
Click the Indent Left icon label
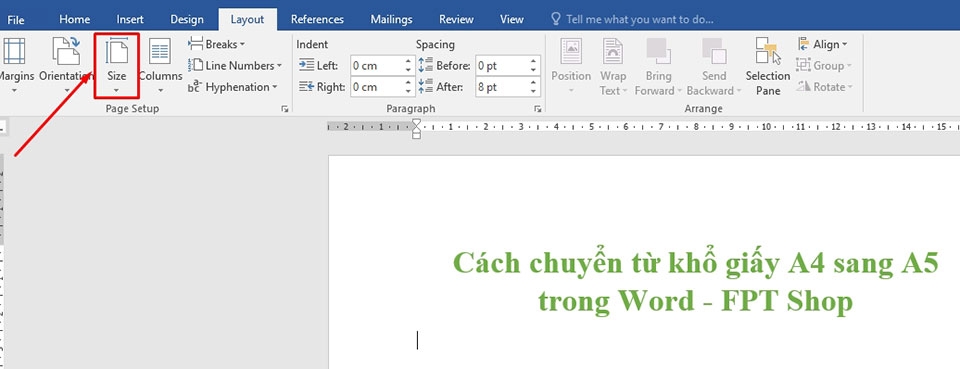[318, 65]
